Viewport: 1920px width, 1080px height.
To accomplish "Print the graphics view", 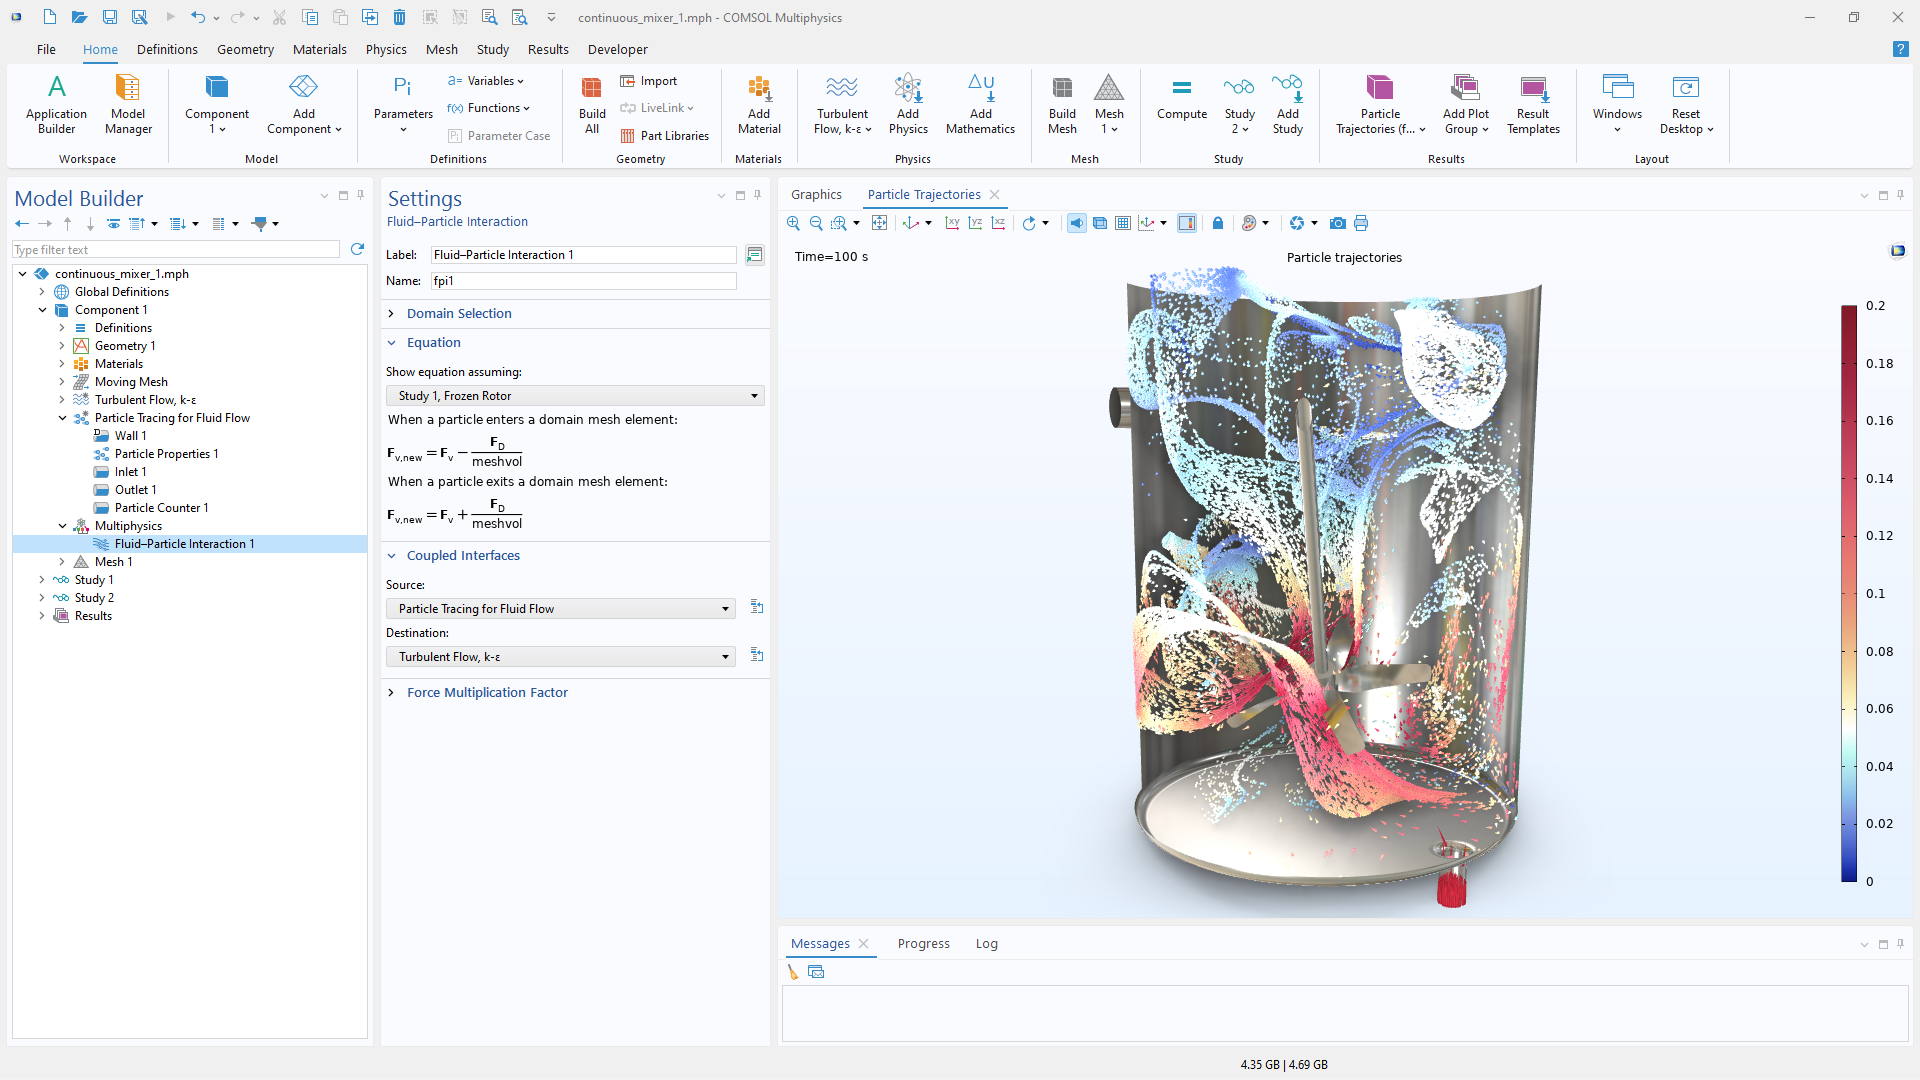I will [1360, 223].
